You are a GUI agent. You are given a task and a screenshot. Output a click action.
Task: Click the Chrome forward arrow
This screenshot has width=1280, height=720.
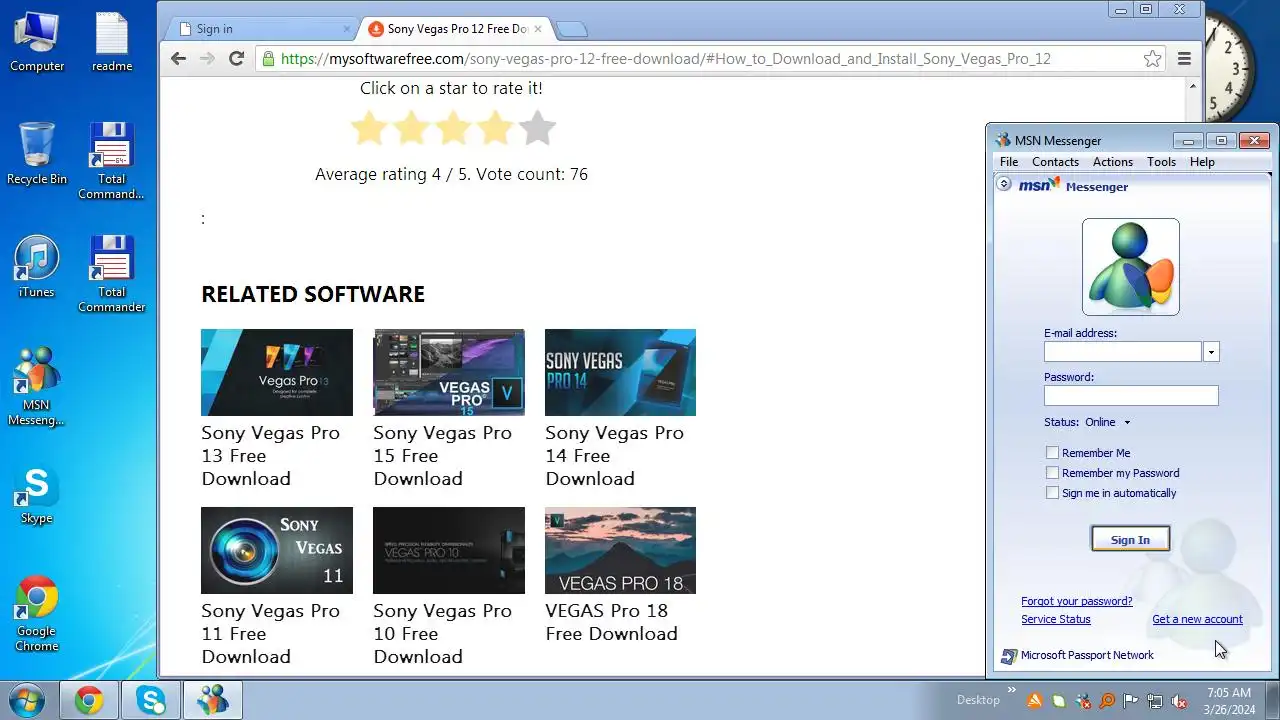tap(207, 59)
